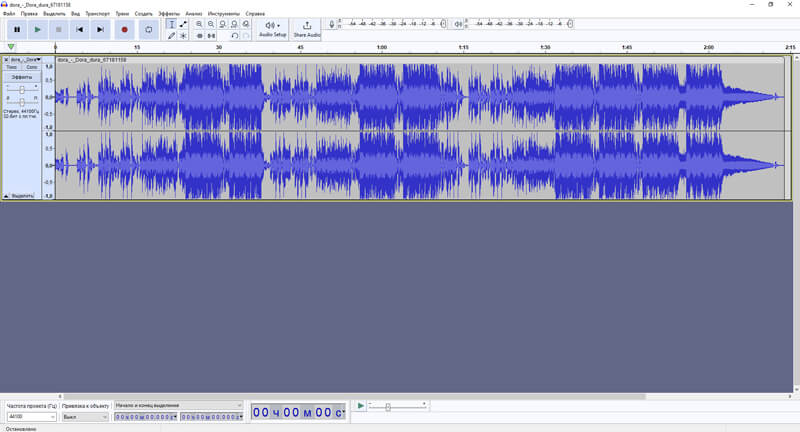Open the Правка menu
800x432 pixels.
(29, 14)
